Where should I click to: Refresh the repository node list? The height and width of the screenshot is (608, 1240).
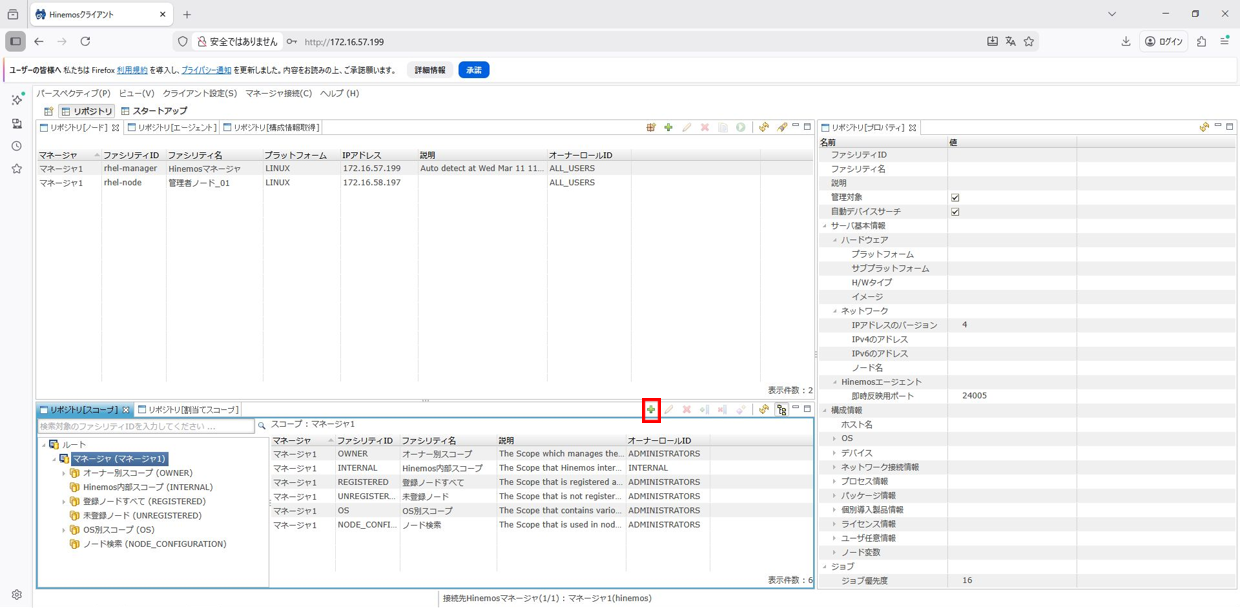click(763, 128)
